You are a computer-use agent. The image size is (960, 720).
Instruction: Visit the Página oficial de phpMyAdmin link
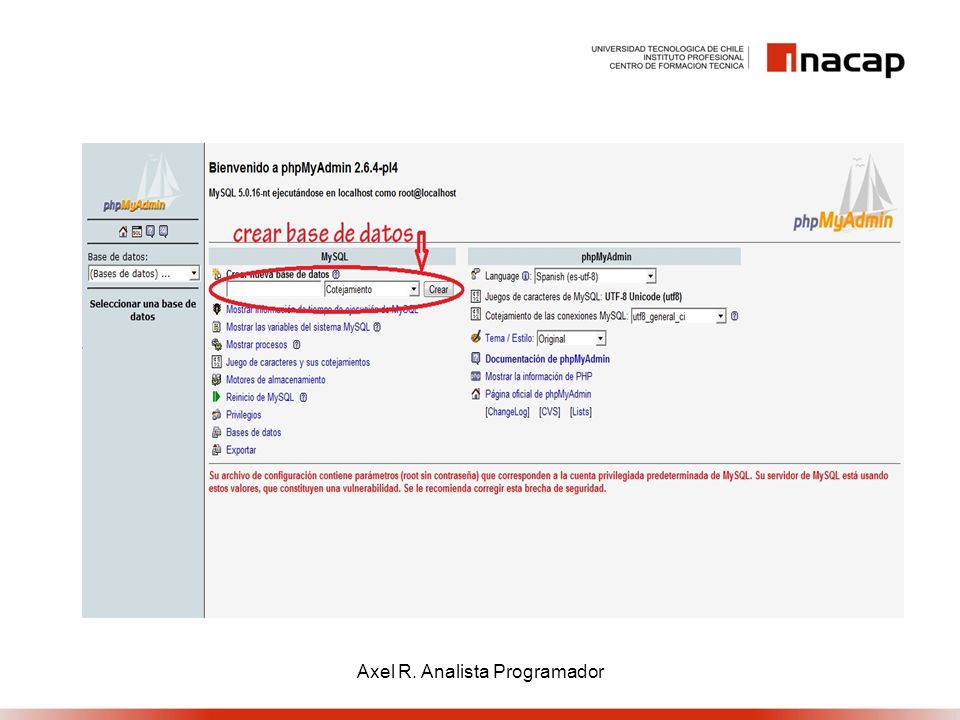[x=538, y=394]
